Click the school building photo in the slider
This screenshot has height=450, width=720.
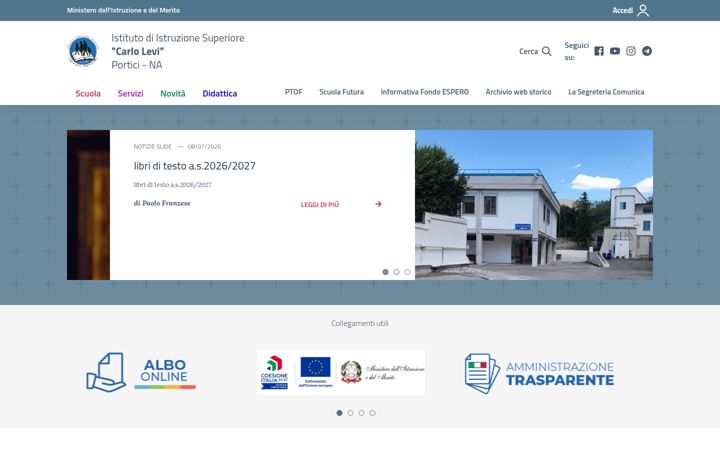(534, 205)
